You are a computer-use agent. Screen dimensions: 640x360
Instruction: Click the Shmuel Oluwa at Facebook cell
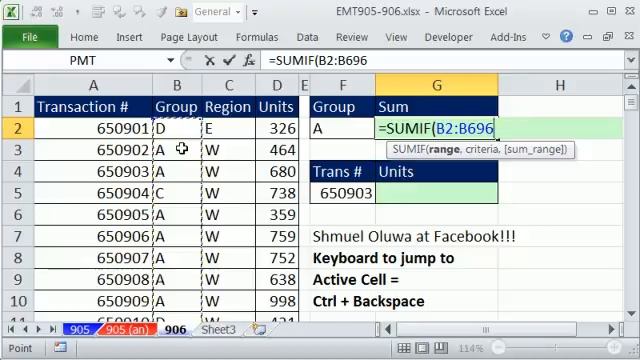[414, 236]
